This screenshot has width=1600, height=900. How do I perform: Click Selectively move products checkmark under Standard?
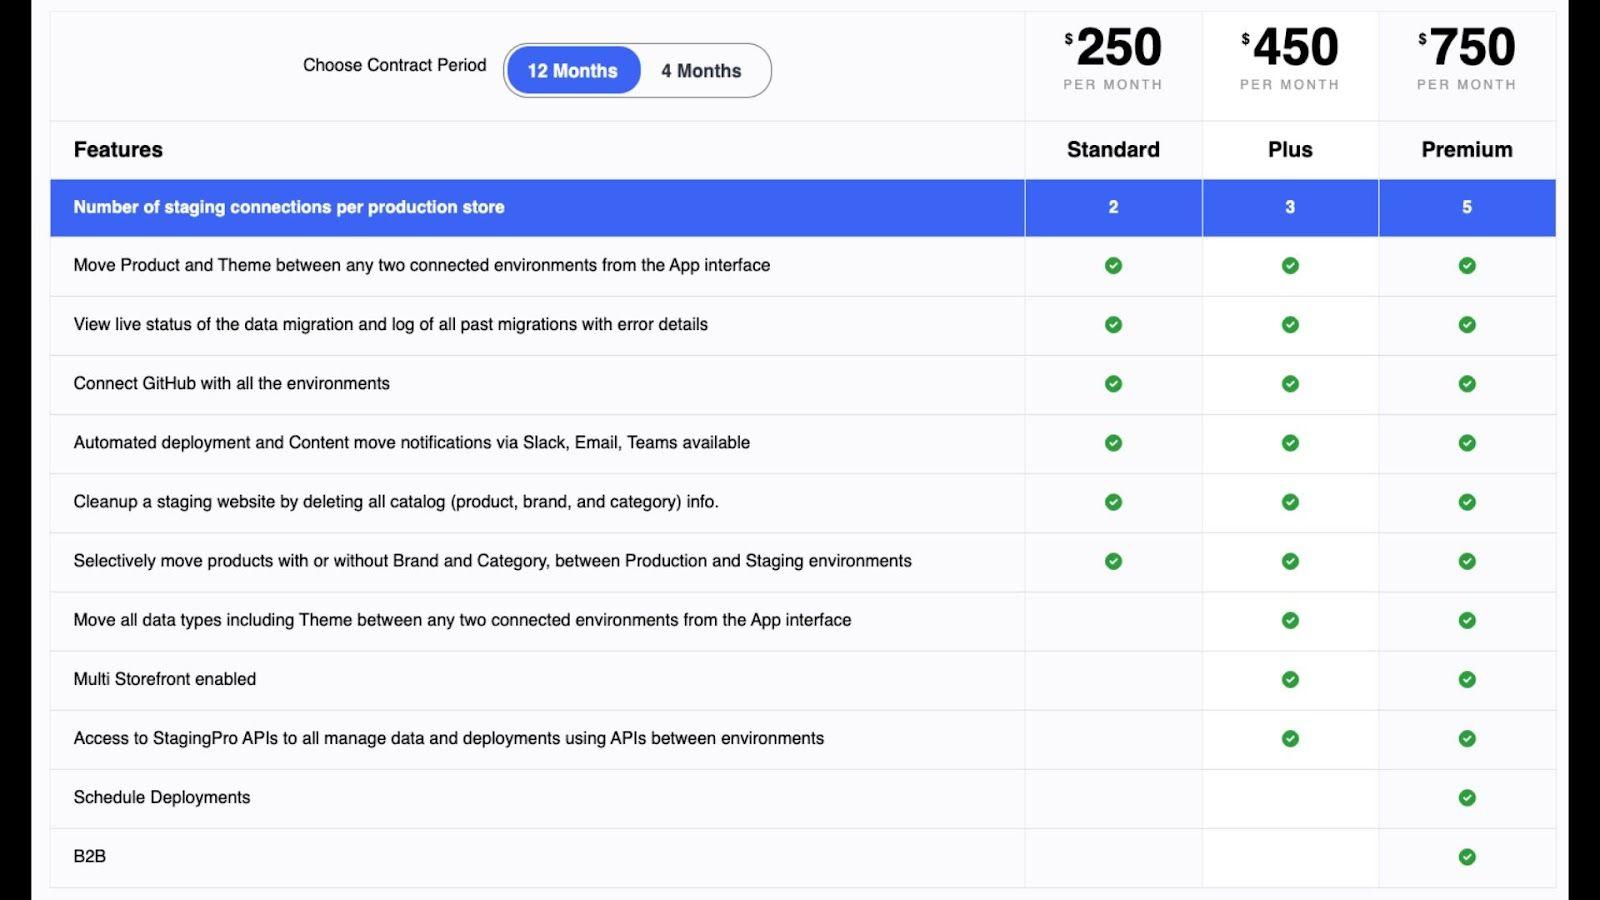1113,561
